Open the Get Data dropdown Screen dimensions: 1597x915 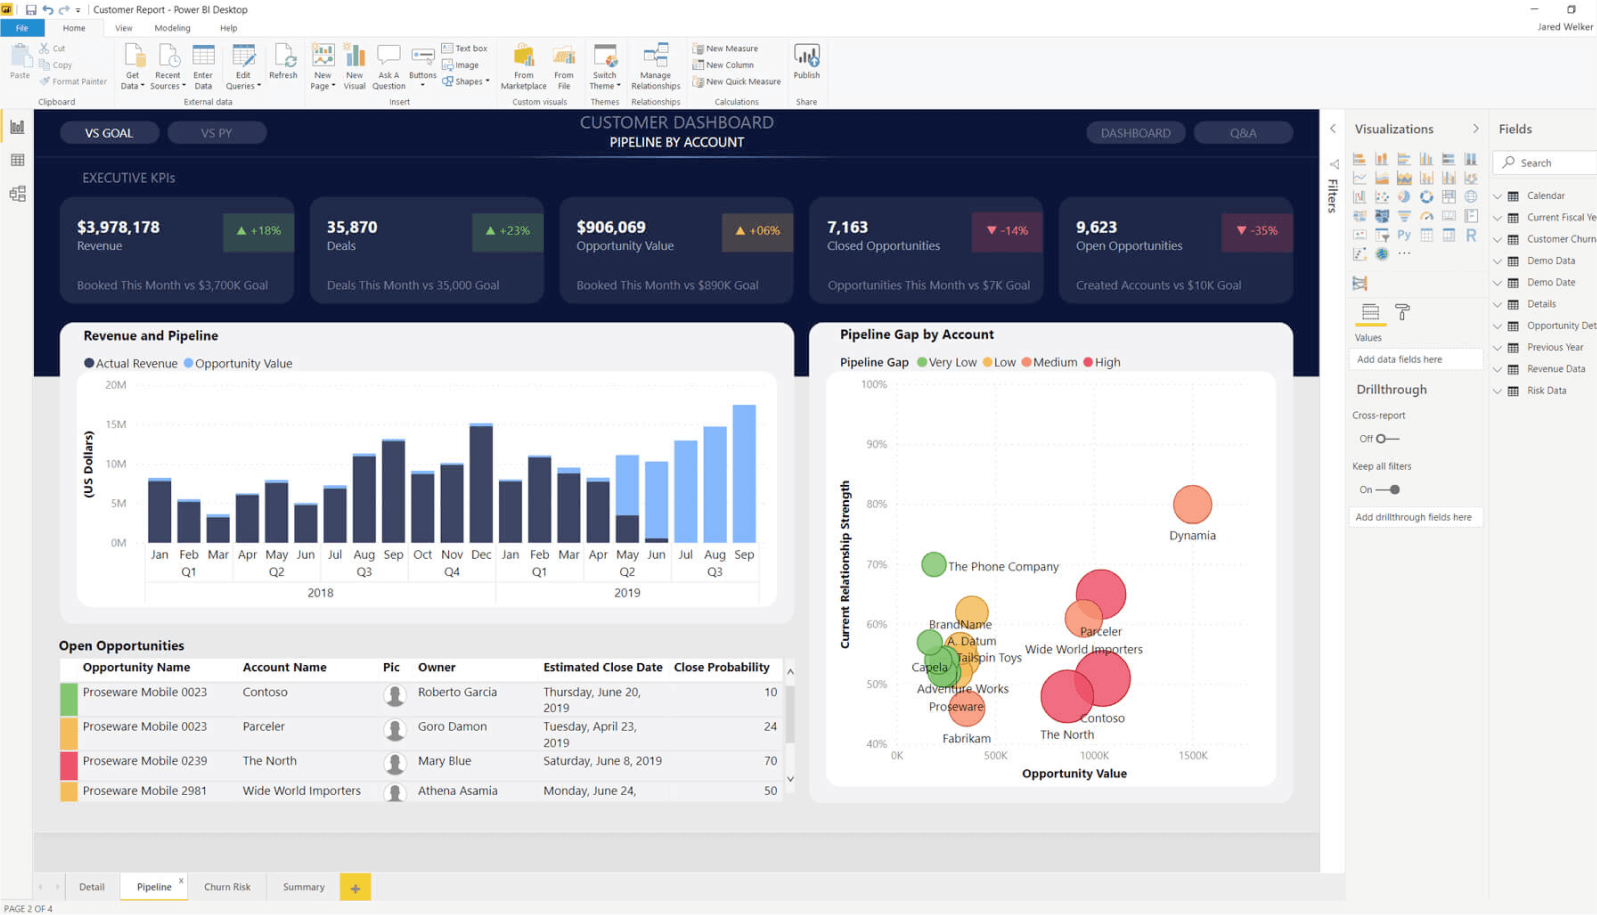point(132,66)
